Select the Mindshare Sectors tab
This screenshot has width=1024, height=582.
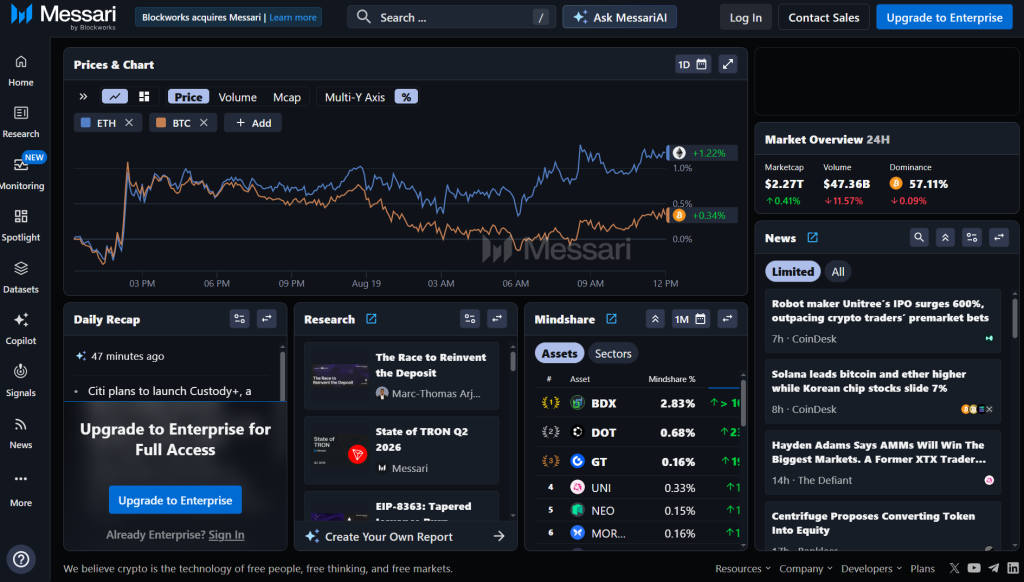click(x=613, y=353)
